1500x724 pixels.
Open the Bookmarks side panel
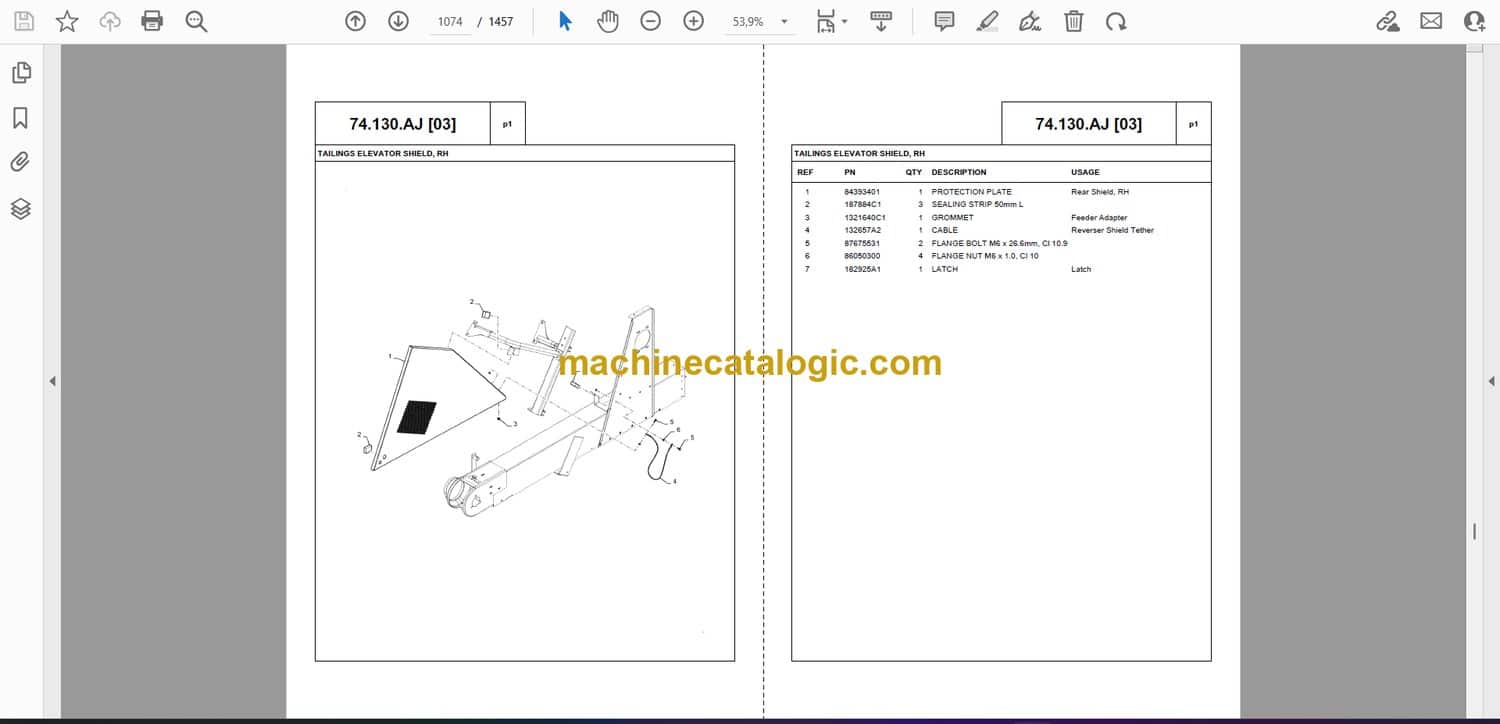21,118
